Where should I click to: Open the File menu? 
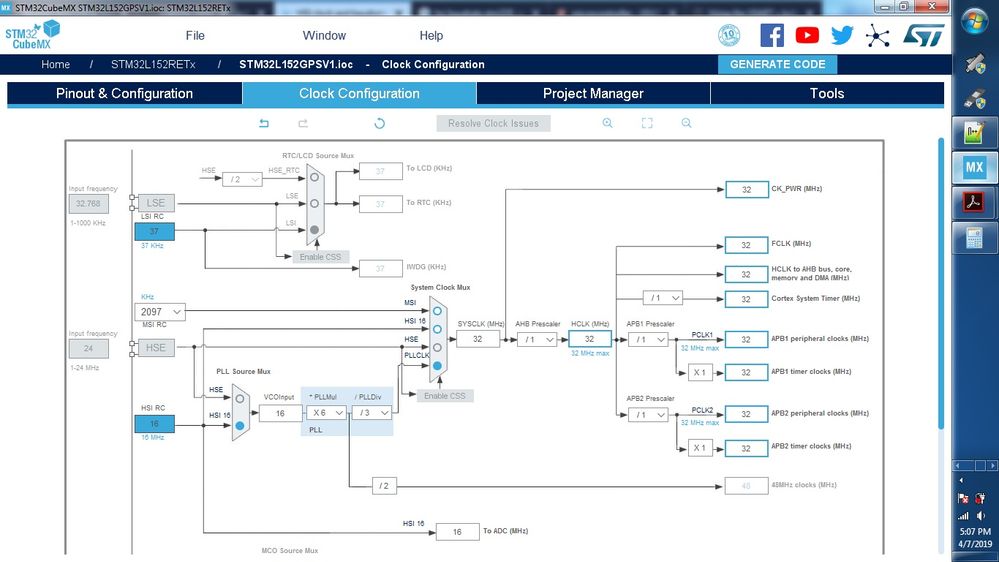195,36
